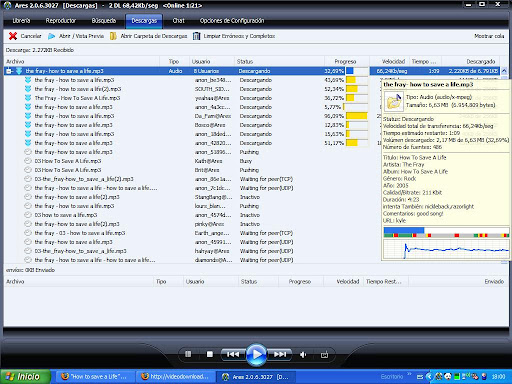Viewport: 512px width, 384px height.
Task: Sort downloads by Tipo column header
Action: point(174,61)
